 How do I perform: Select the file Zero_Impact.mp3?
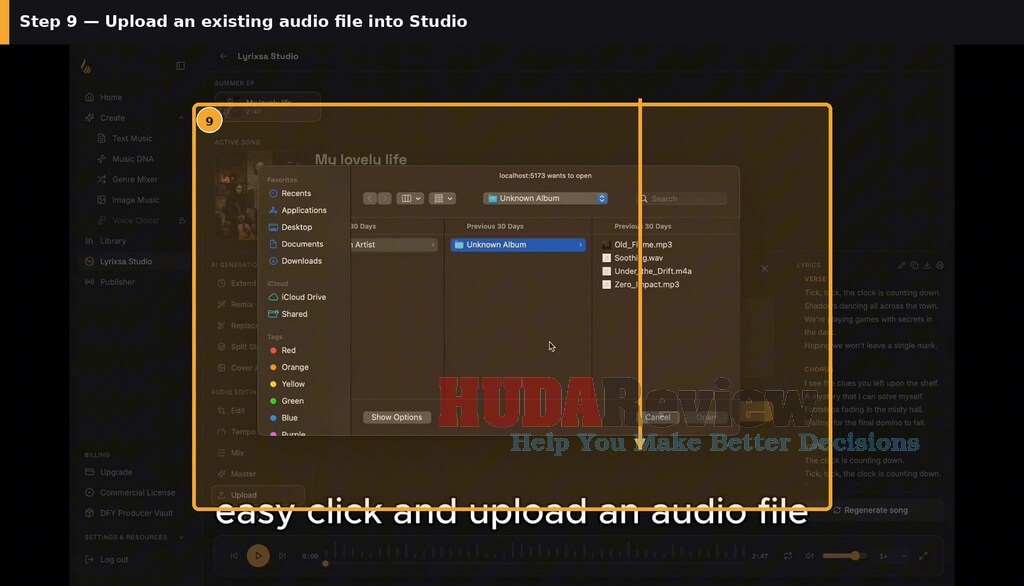[641, 285]
